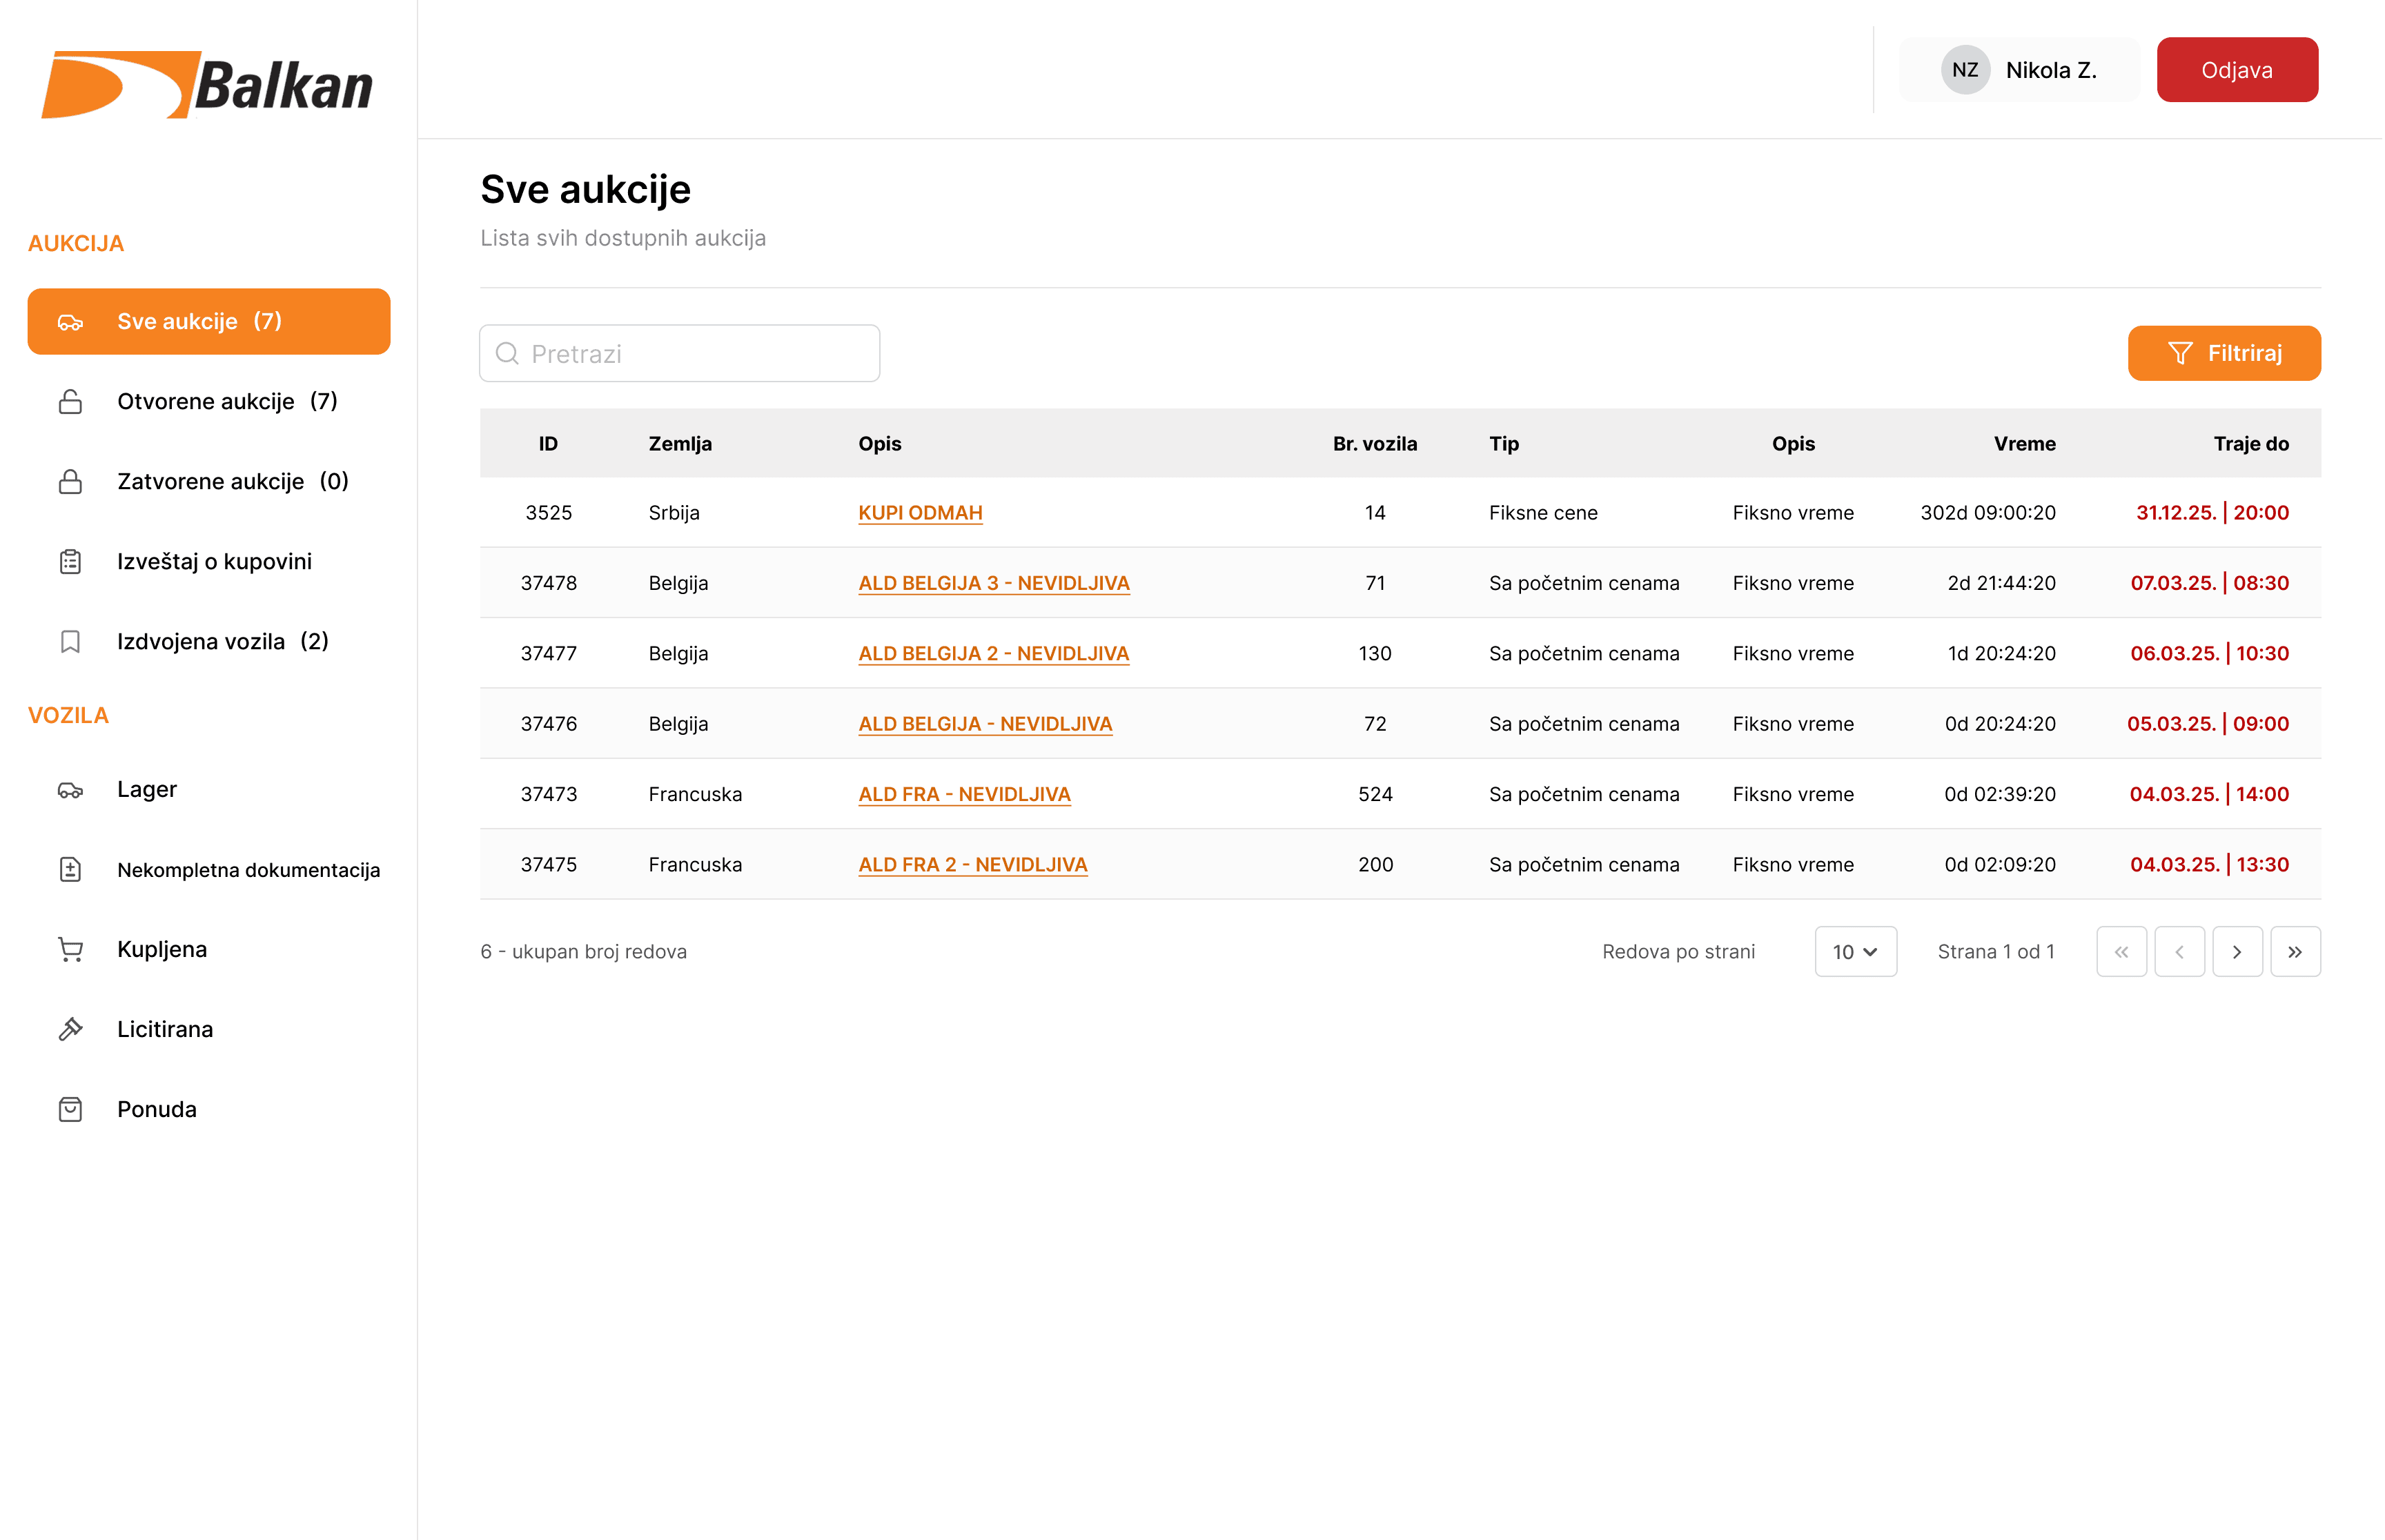Open ALD BELGIJA 2 - NEVIDLJIVA link
Viewport: 2385px width, 1540px height.
[993, 654]
